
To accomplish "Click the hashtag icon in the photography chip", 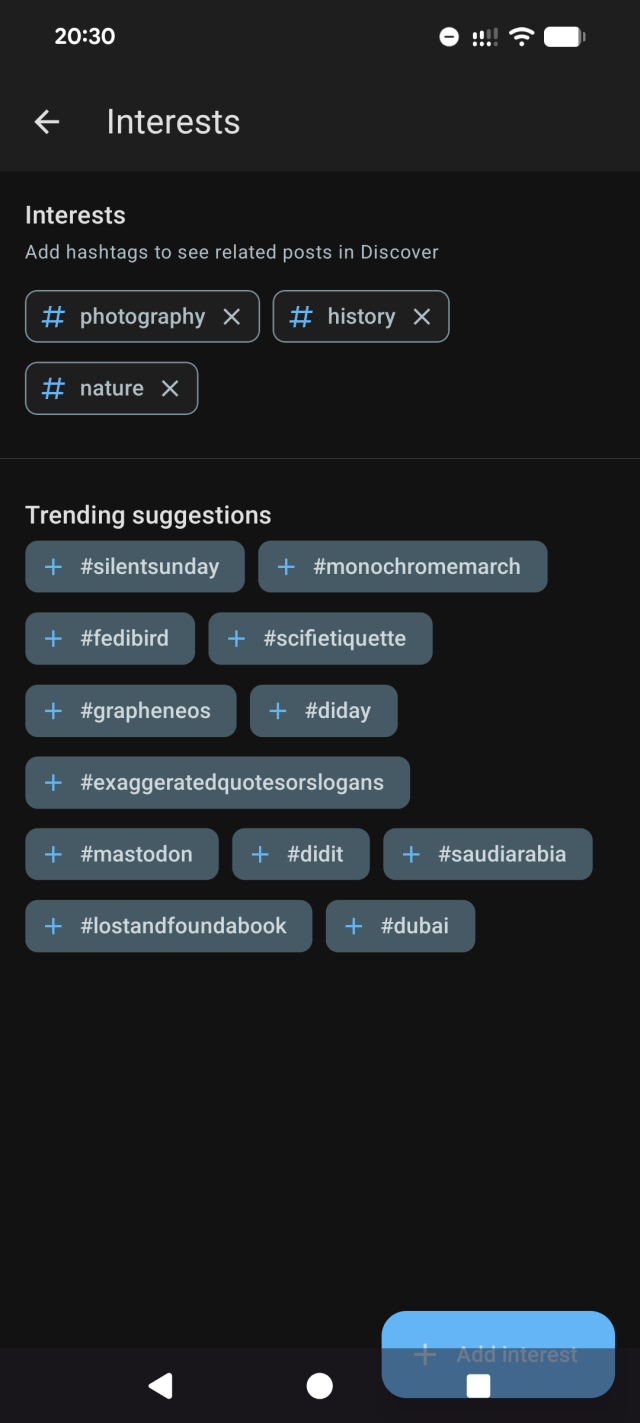I will tap(52, 316).
